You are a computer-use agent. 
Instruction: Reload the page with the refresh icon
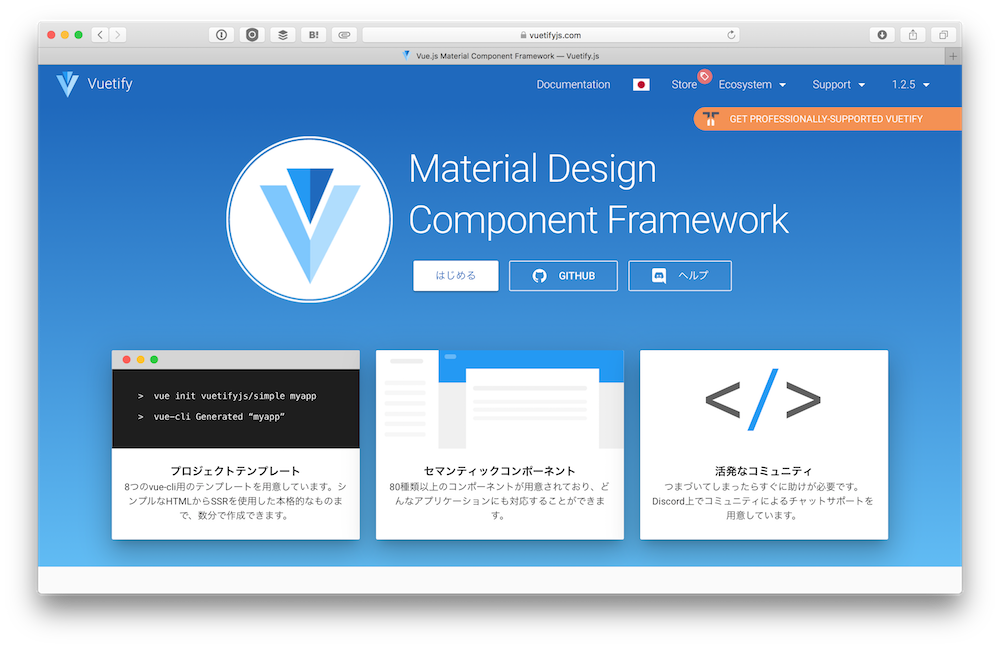(x=731, y=35)
